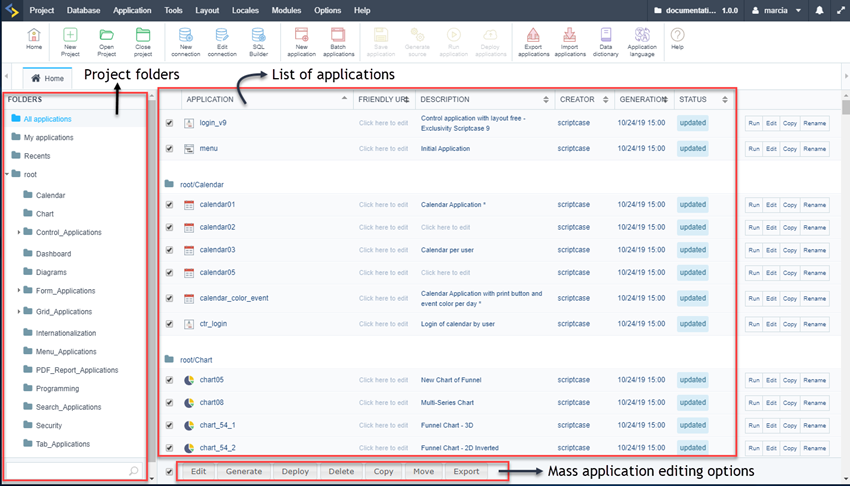Expand the Control_Applications folder
The width and height of the screenshot is (850, 486).
tap(19, 232)
